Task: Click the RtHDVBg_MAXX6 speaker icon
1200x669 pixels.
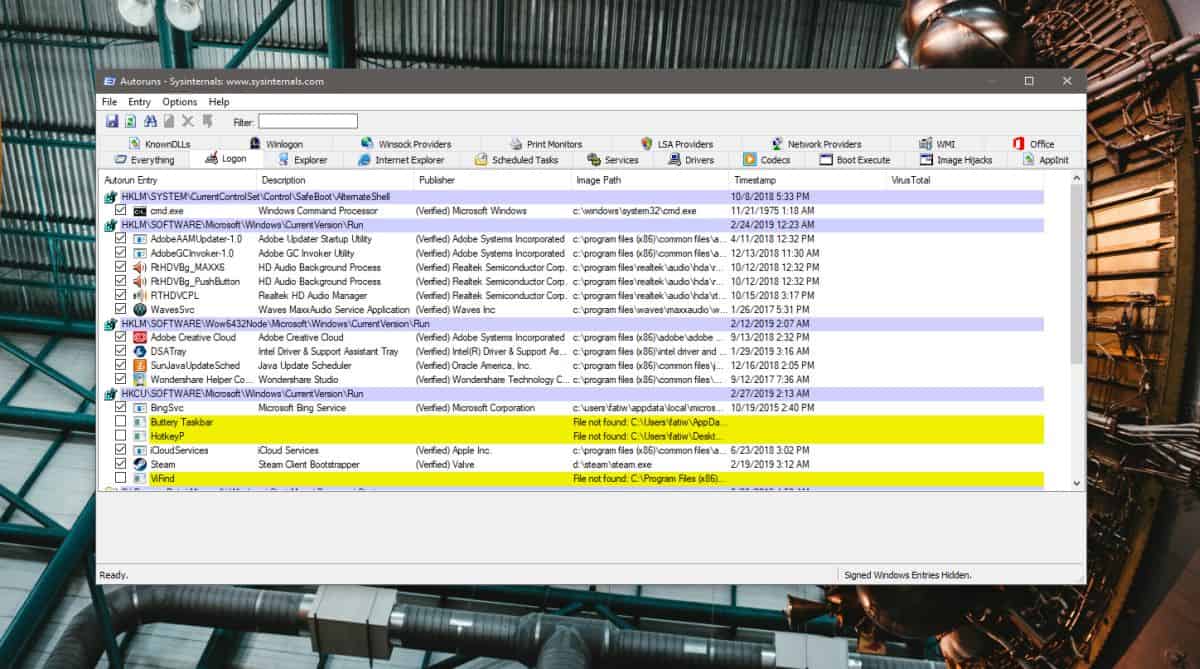Action: click(140, 267)
